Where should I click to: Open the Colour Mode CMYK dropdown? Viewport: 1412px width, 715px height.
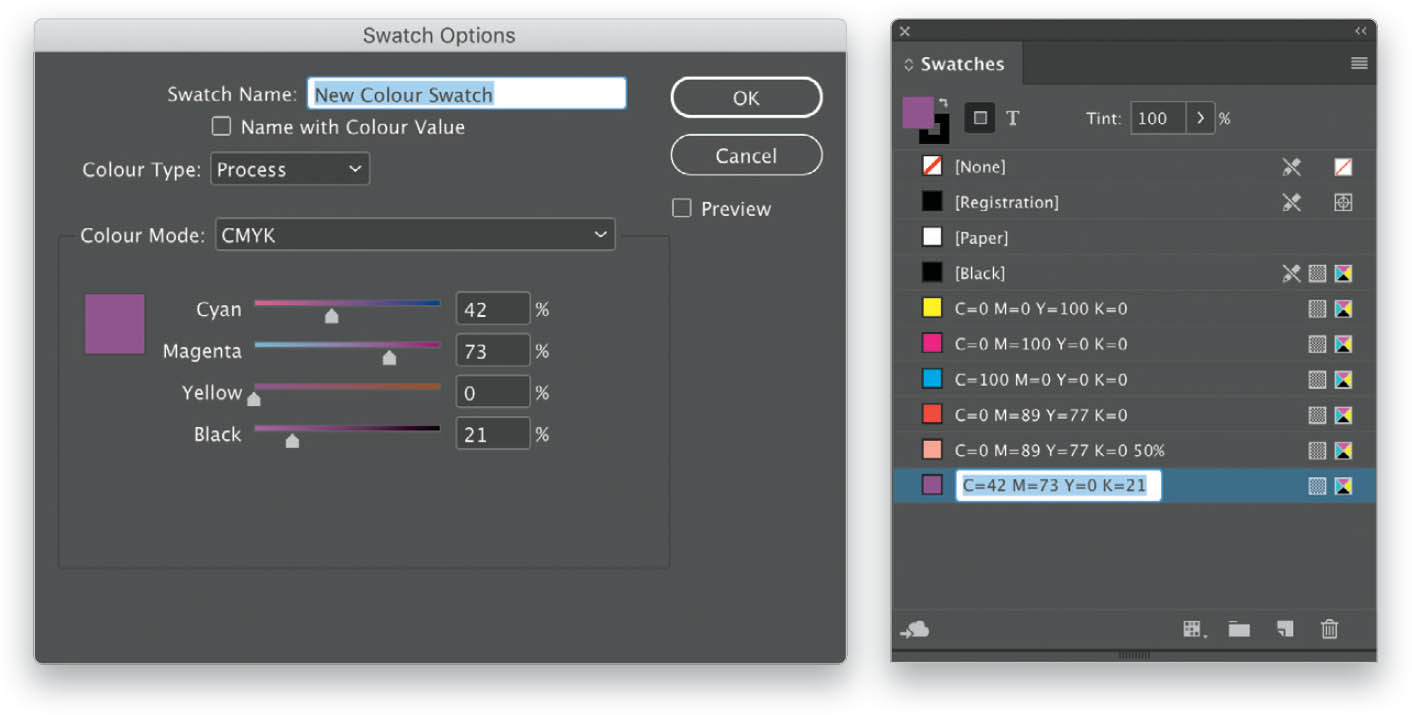[415, 235]
